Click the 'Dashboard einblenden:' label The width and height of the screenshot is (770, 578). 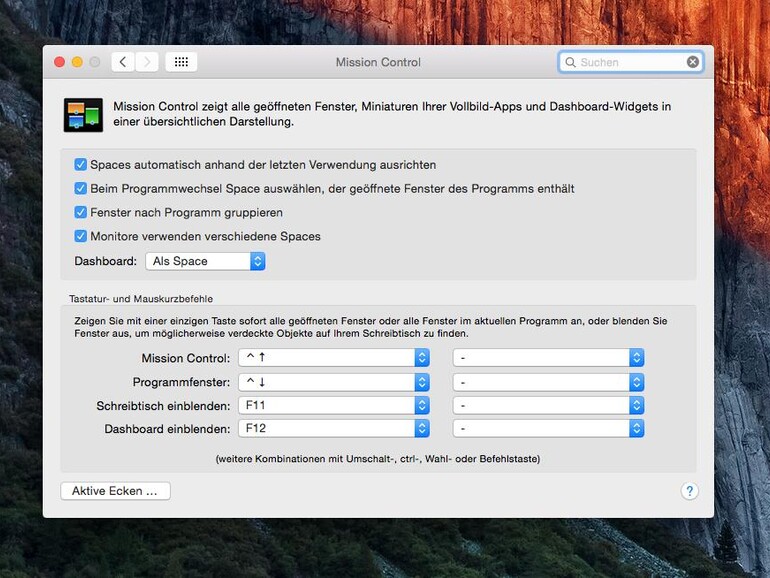[x=167, y=429]
